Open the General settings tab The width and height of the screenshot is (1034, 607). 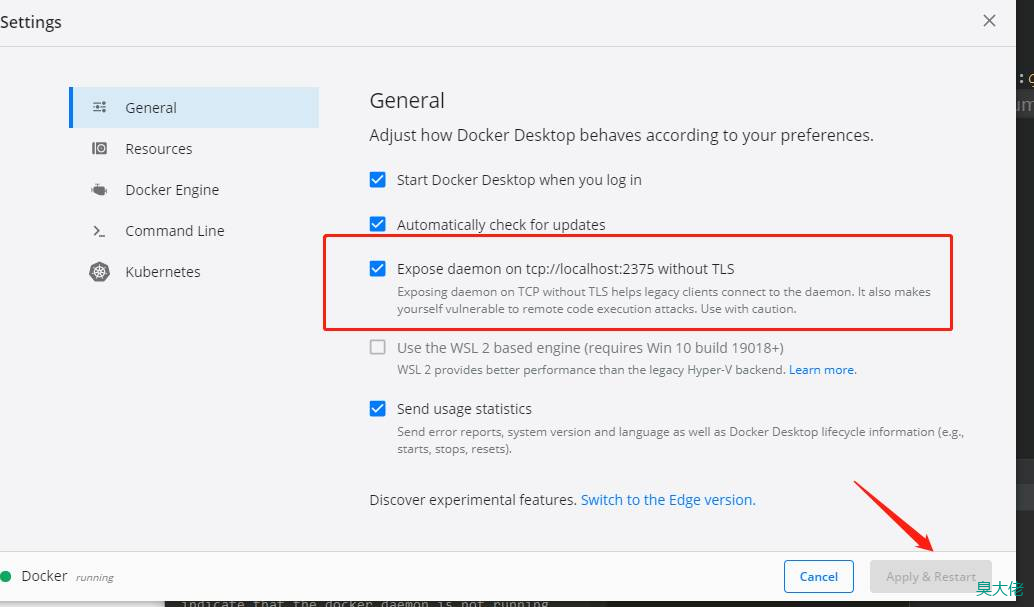point(195,108)
